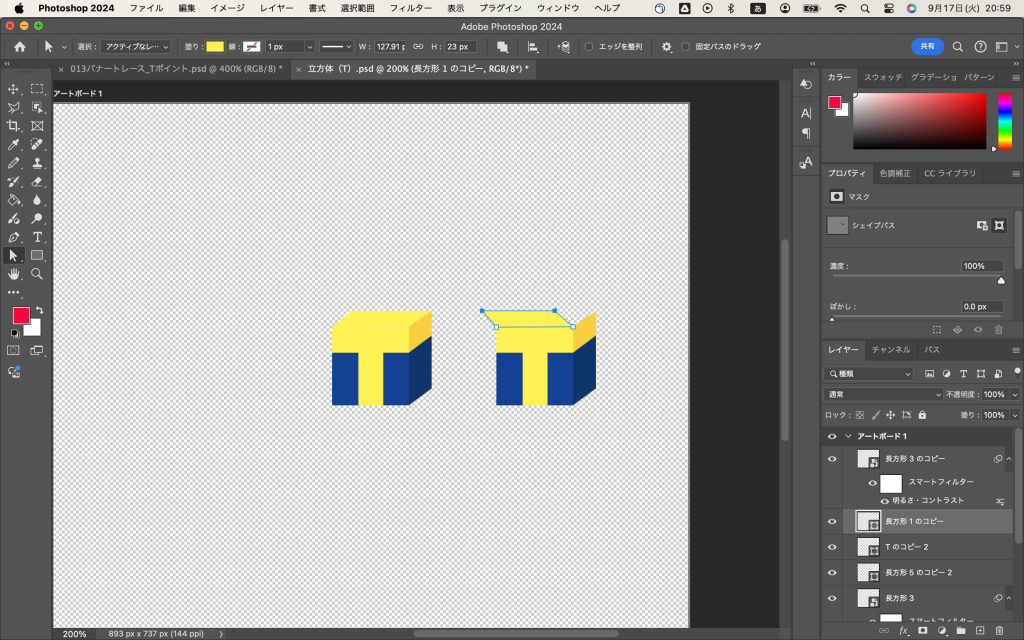
Task: Select the Zoom tool in the toolbar
Action: pos(37,273)
